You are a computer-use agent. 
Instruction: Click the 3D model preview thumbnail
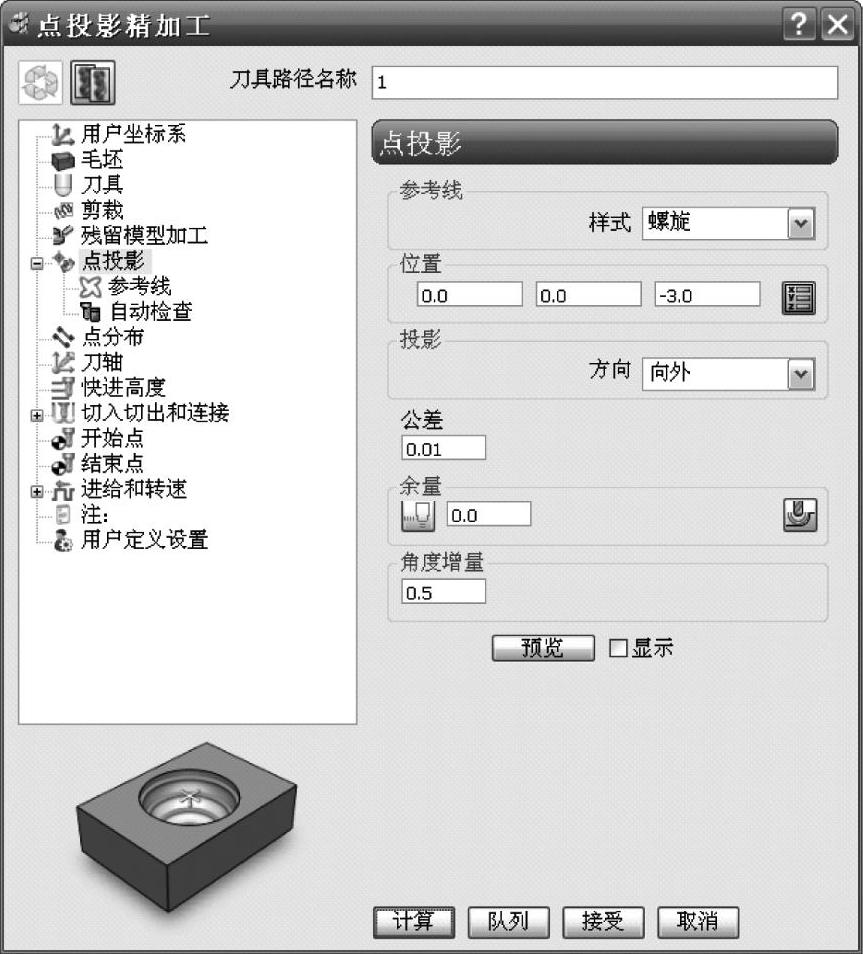(x=187, y=827)
